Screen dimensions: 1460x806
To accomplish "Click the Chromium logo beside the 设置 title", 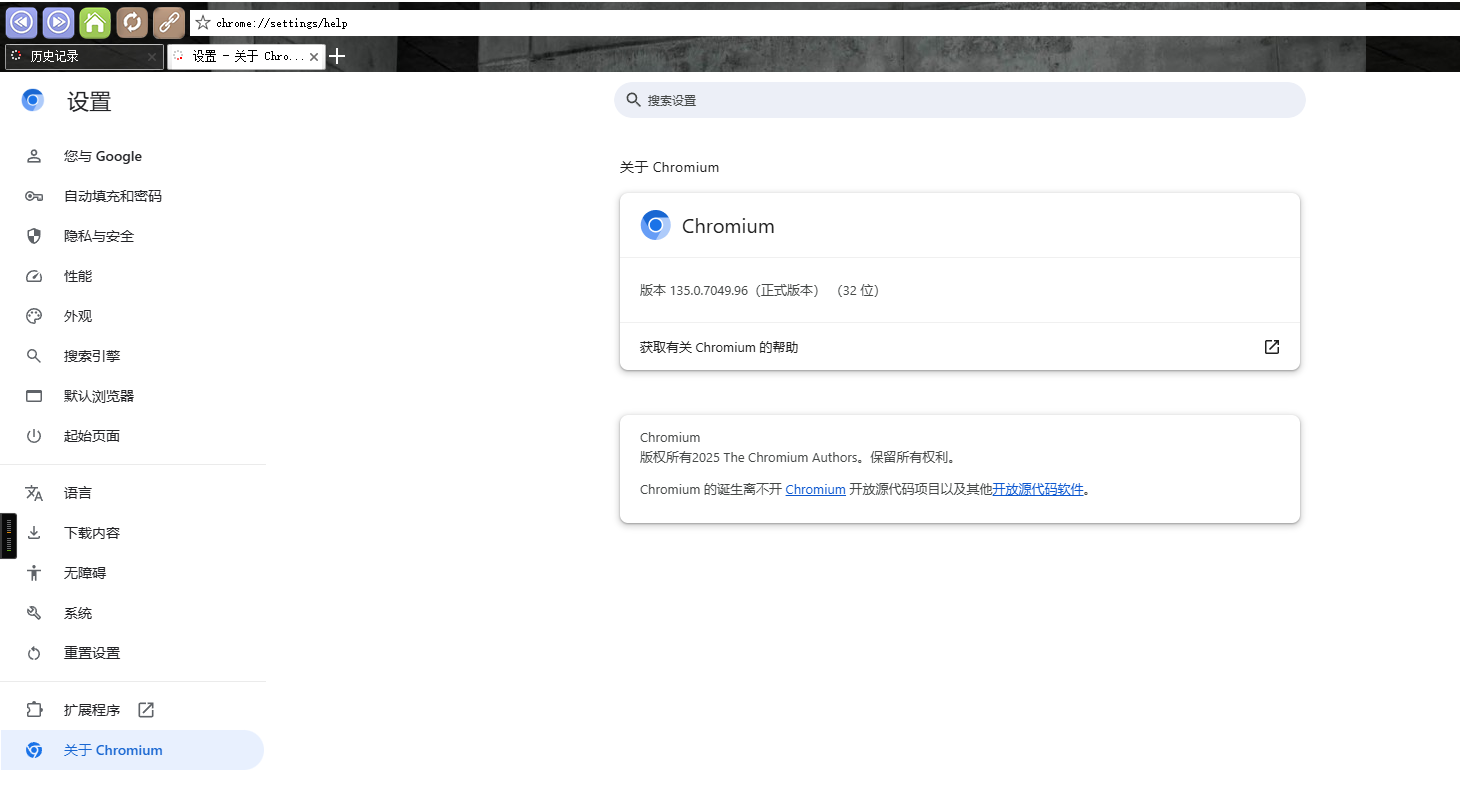I will pyautogui.click(x=33, y=100).
